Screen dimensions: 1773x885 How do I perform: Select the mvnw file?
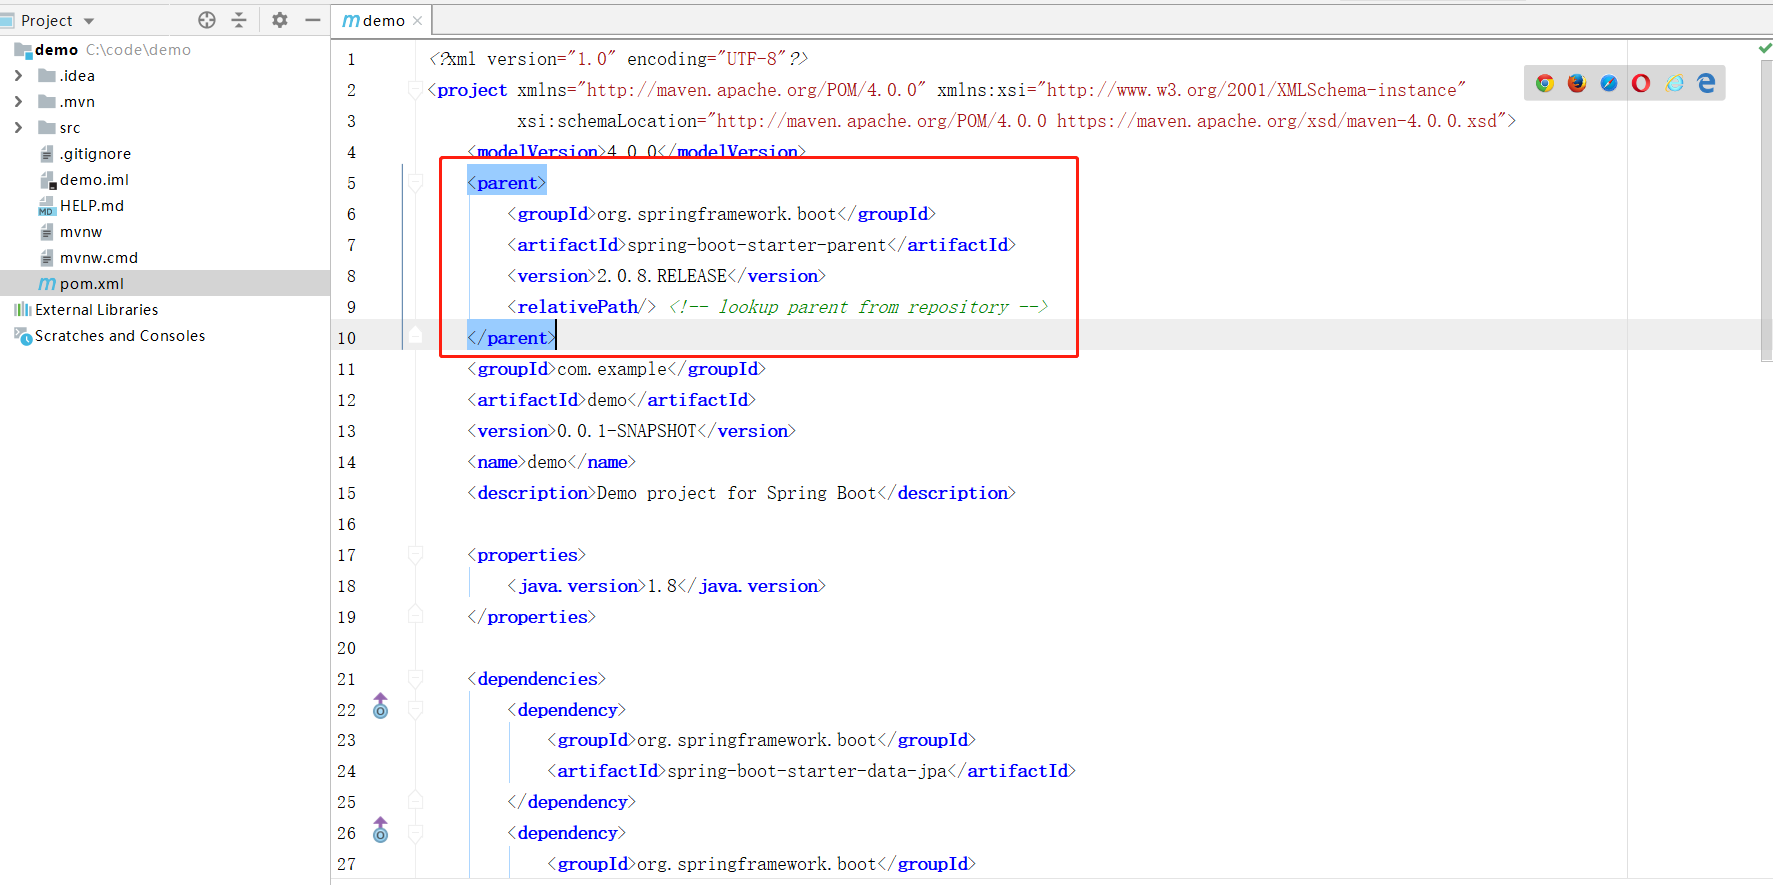(80, 232)
